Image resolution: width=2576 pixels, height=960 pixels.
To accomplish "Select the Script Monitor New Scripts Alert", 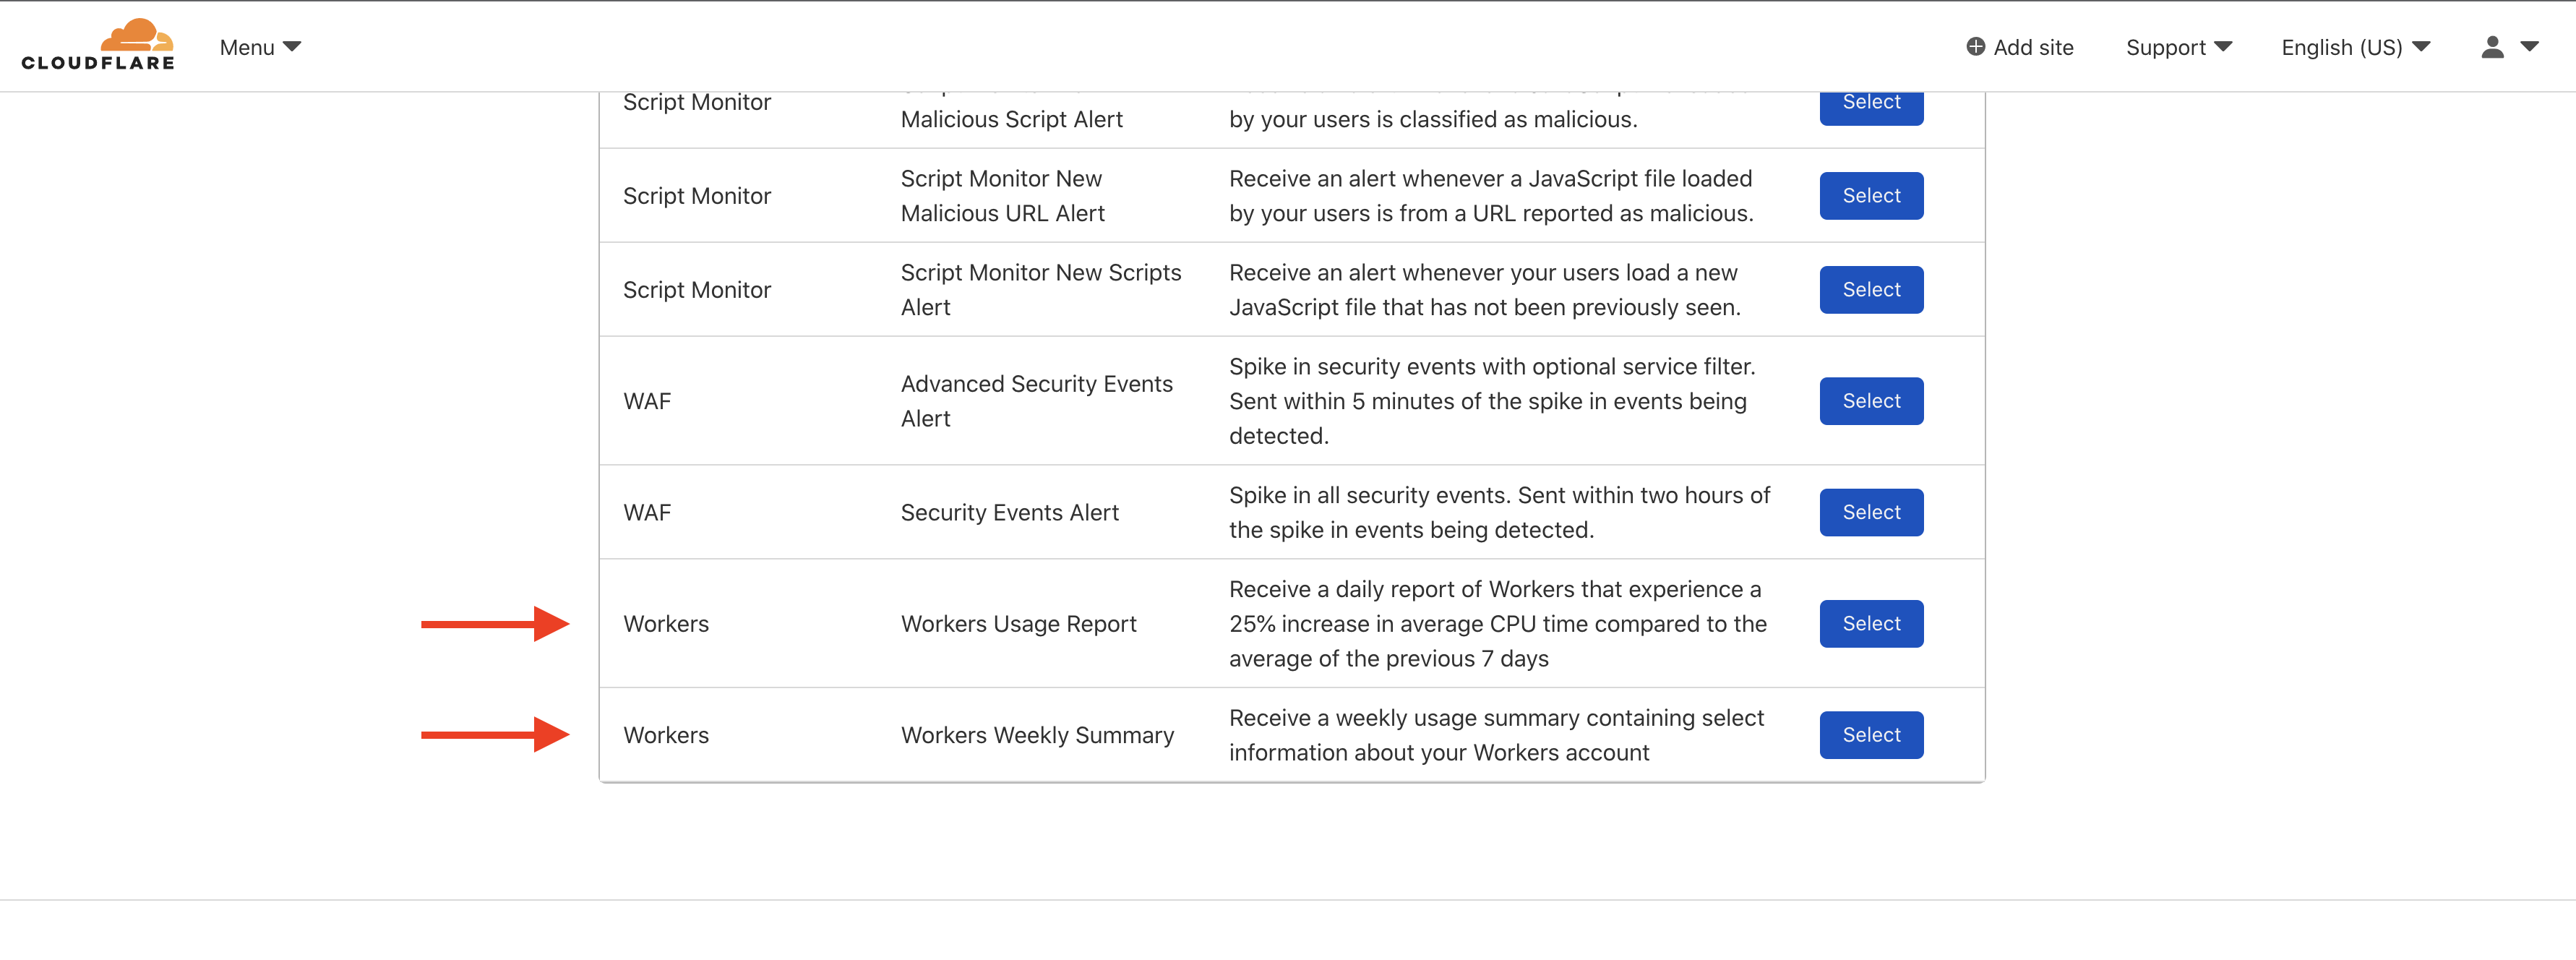I will [1870, 289].
